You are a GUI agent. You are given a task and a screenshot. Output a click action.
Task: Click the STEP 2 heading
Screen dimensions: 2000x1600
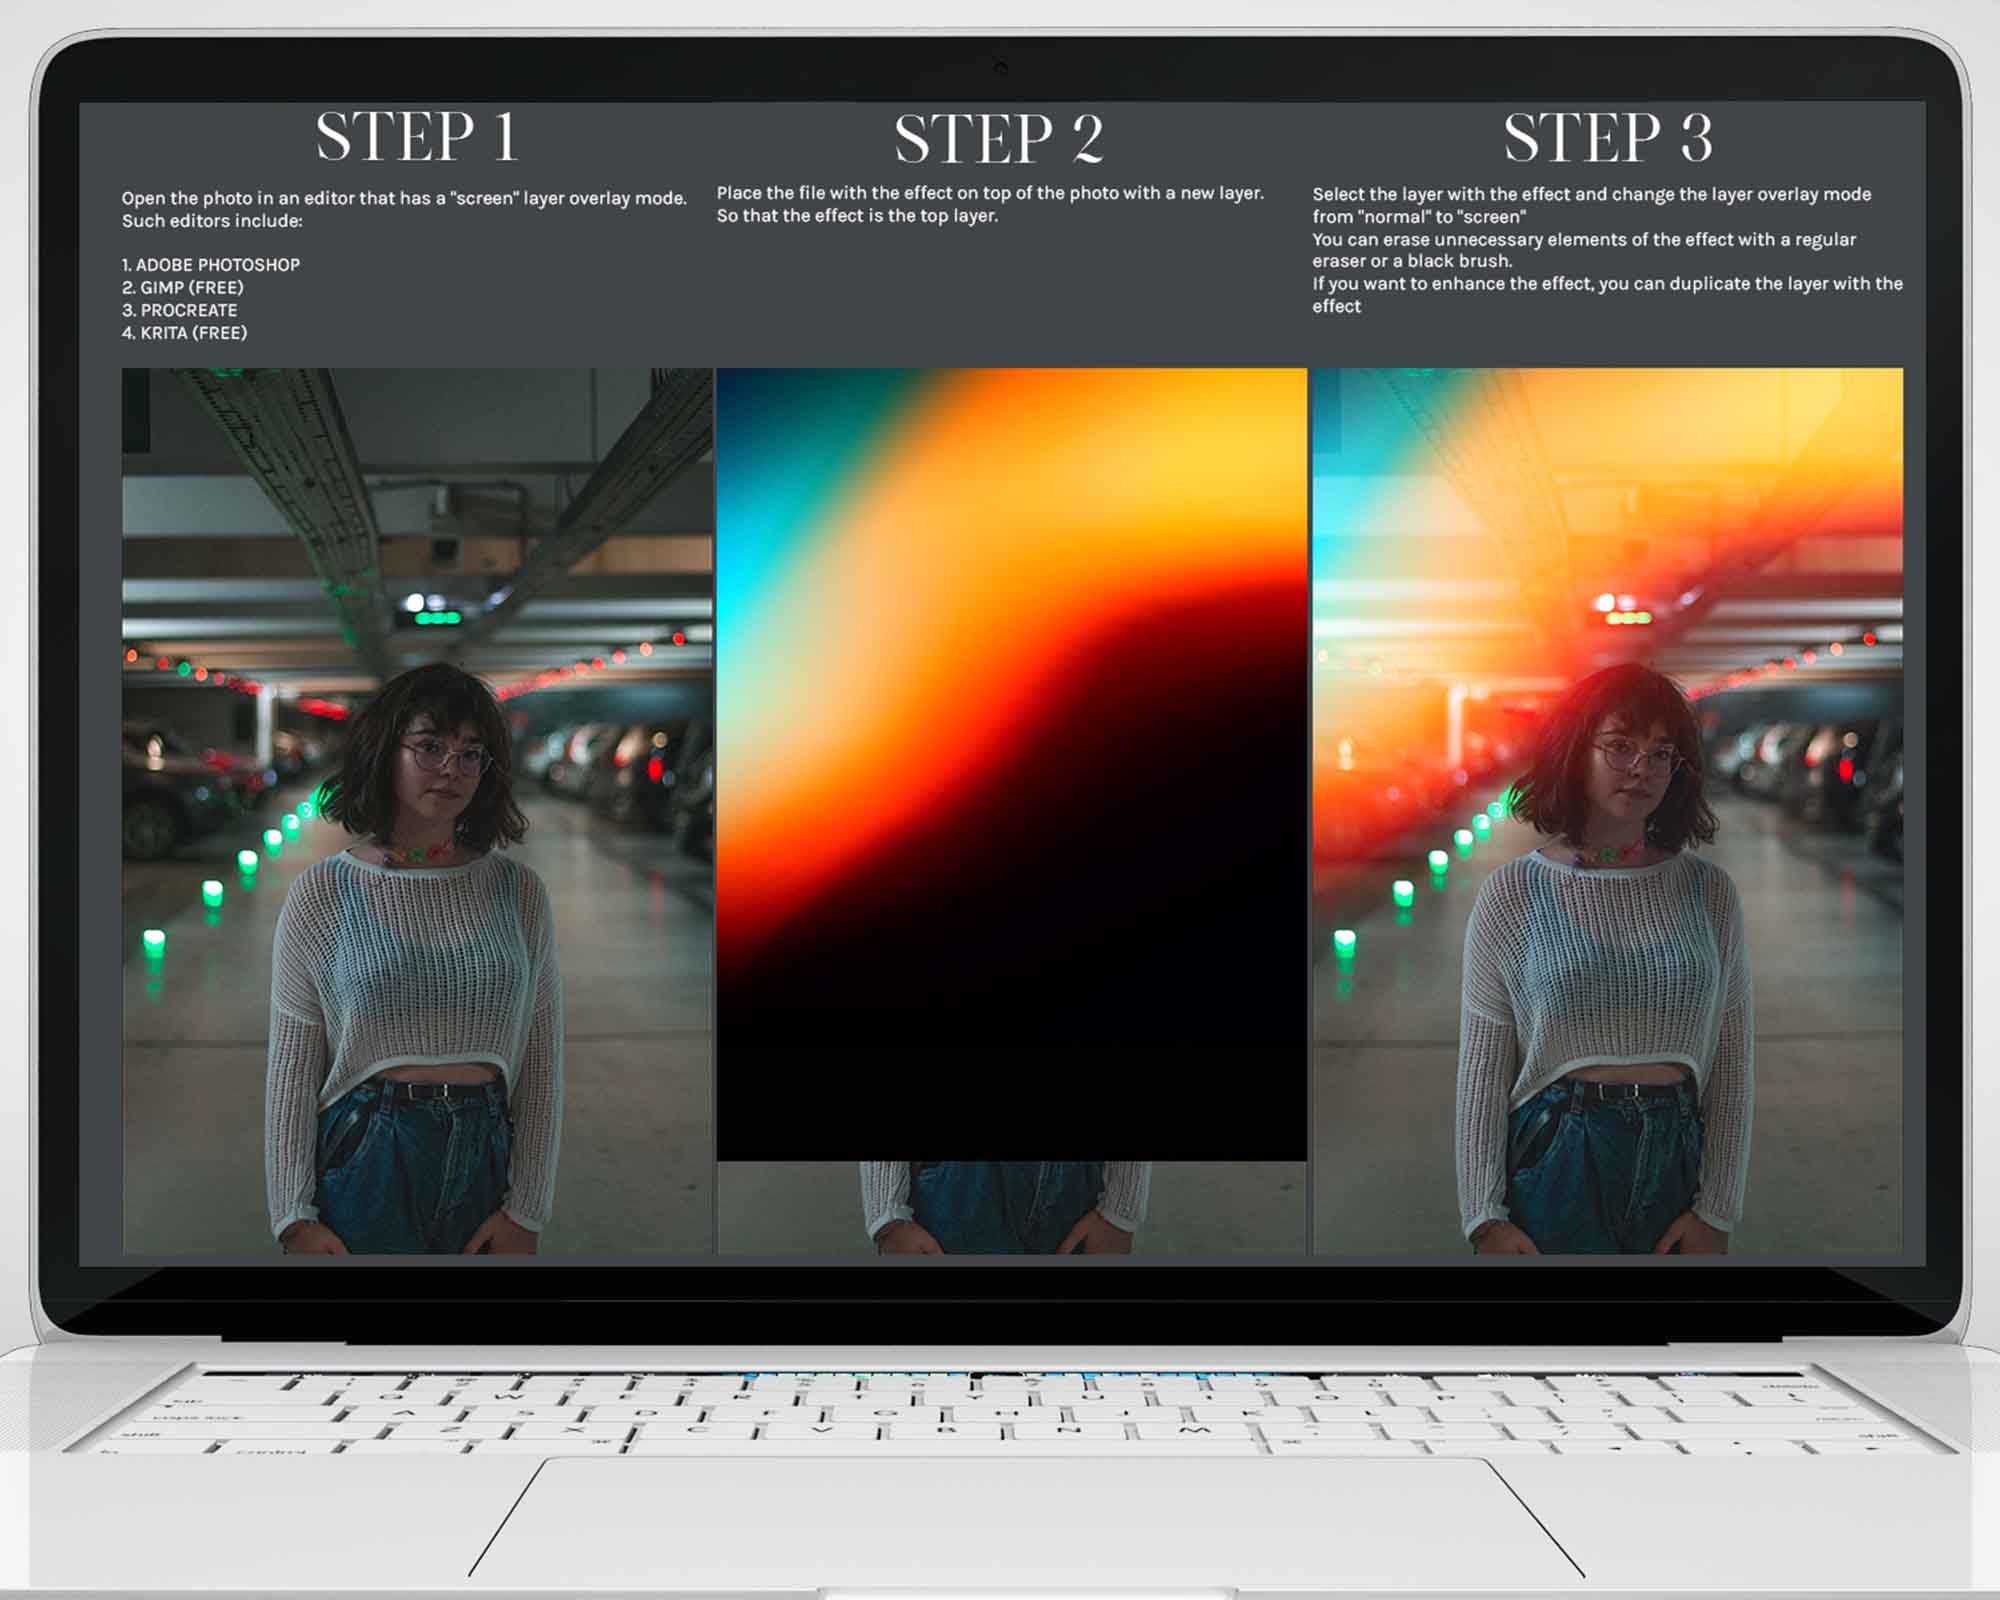click(x=999, y=139)
